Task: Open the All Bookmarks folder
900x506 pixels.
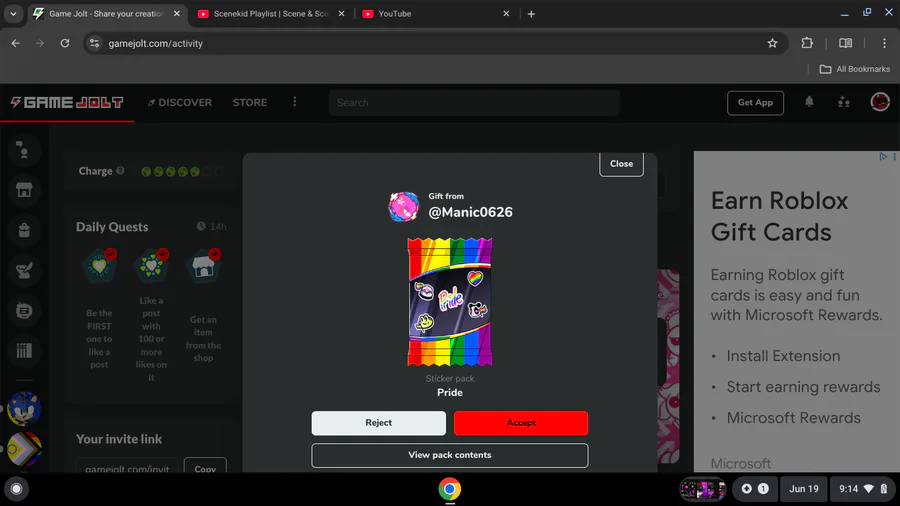Action: (x=855, y=69)
